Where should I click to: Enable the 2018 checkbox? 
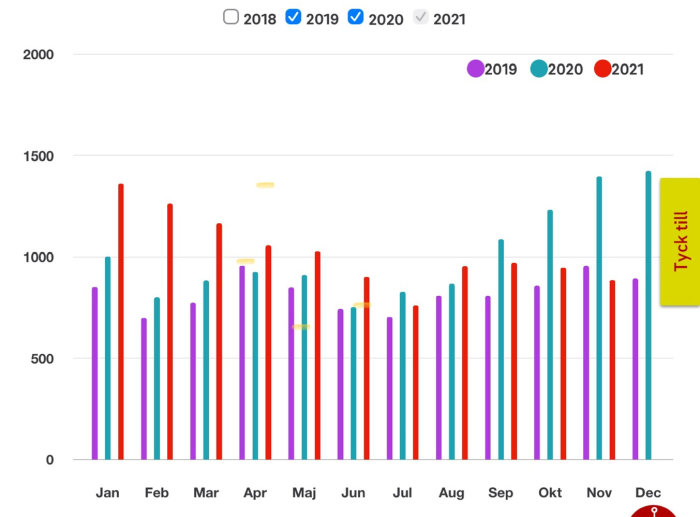click(231, 17)
